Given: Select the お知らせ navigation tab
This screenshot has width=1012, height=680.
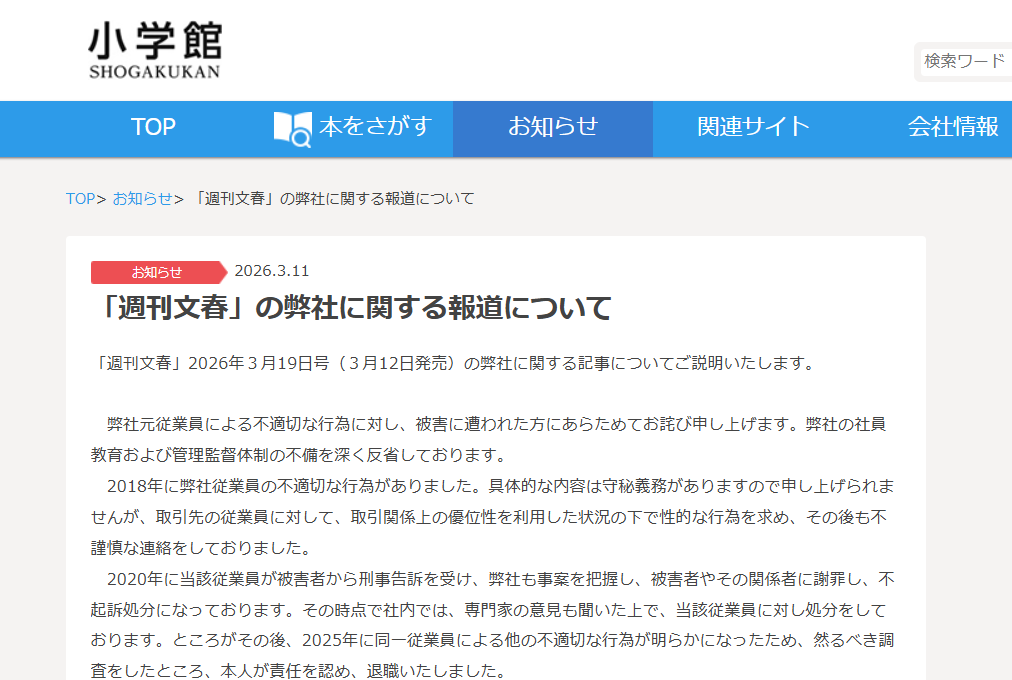Looking at the screenshot, I should pyautogui.click(x=552, y=128).
